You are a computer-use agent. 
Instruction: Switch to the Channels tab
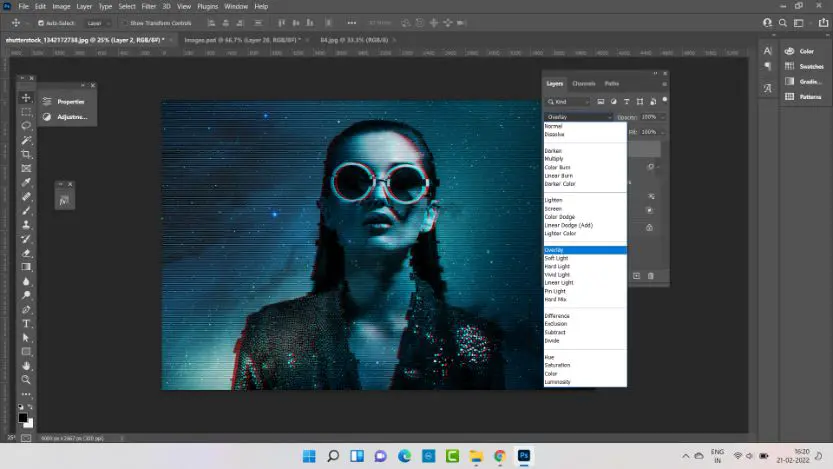pos(584,84)
